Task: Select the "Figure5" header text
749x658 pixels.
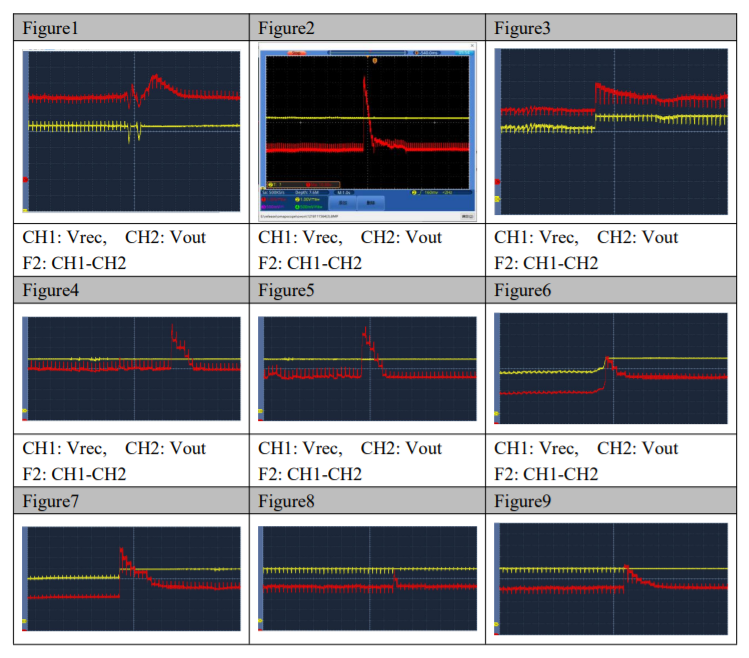Action: click(x=286, y=290)
